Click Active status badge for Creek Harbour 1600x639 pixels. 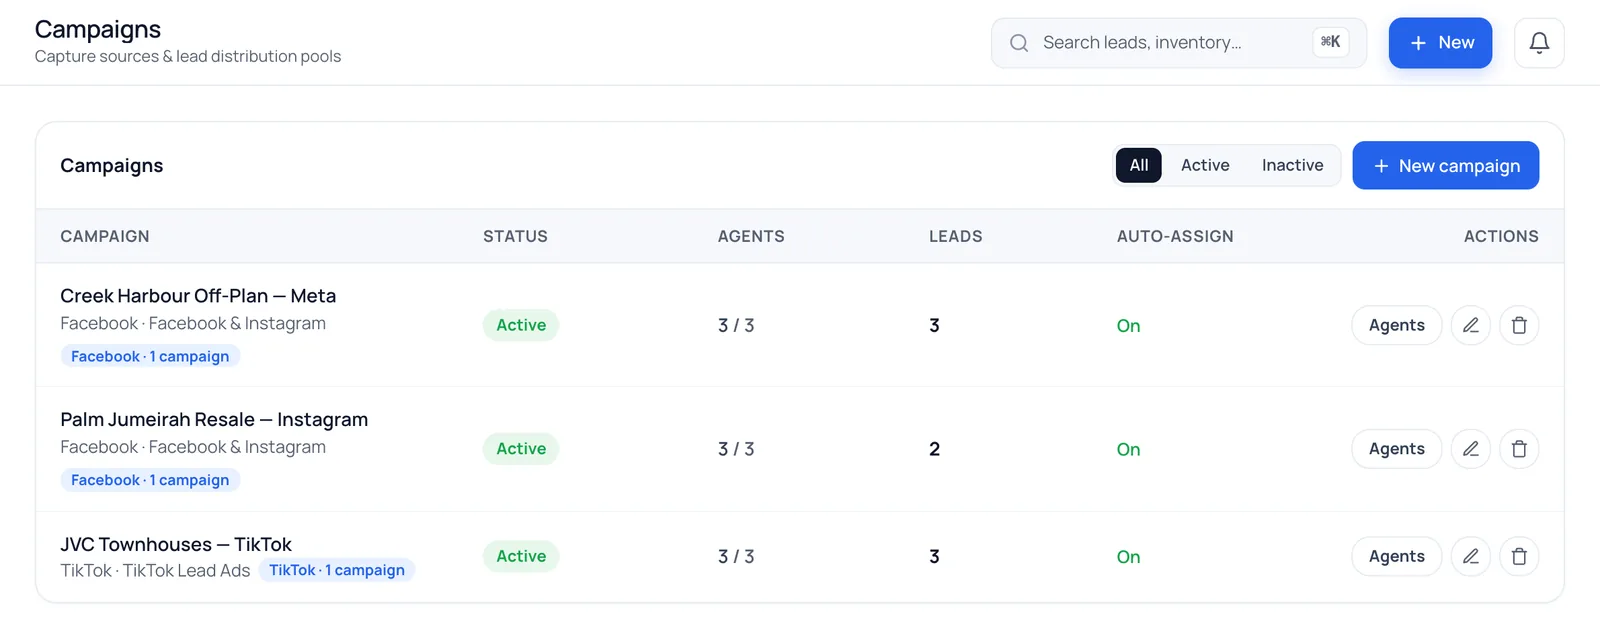(521, 325)
